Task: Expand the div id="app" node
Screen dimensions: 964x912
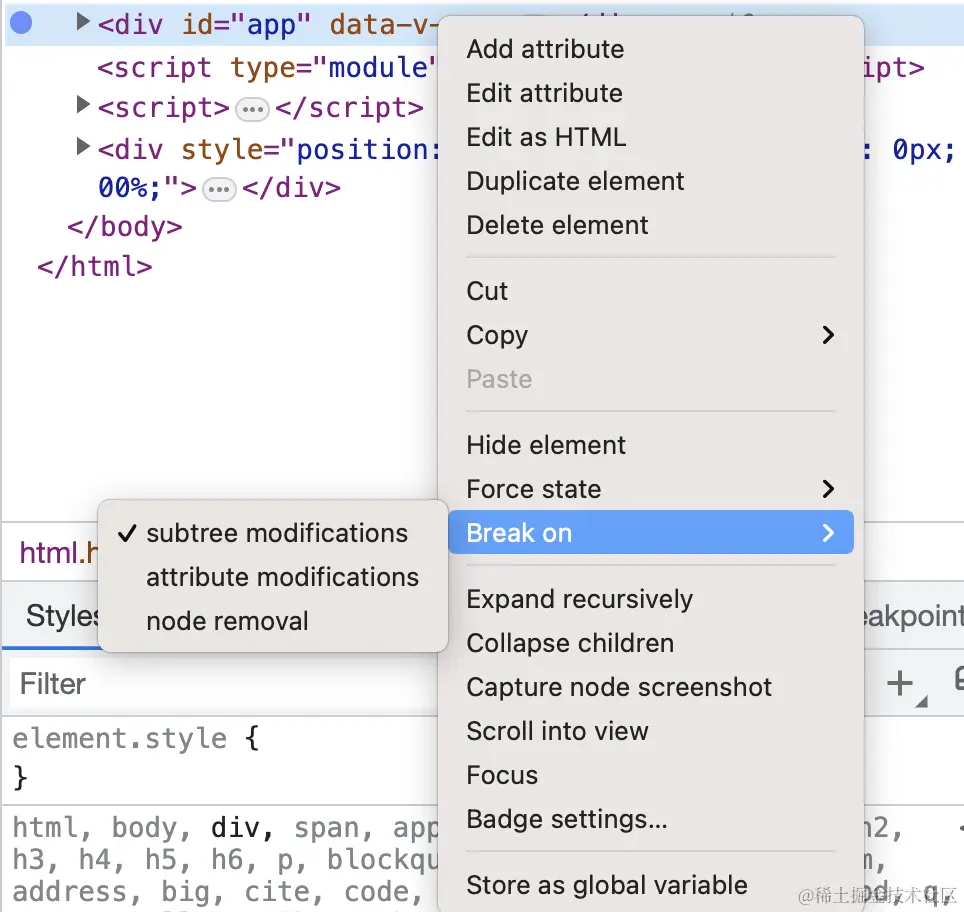Action: click(x=83, y=22)
